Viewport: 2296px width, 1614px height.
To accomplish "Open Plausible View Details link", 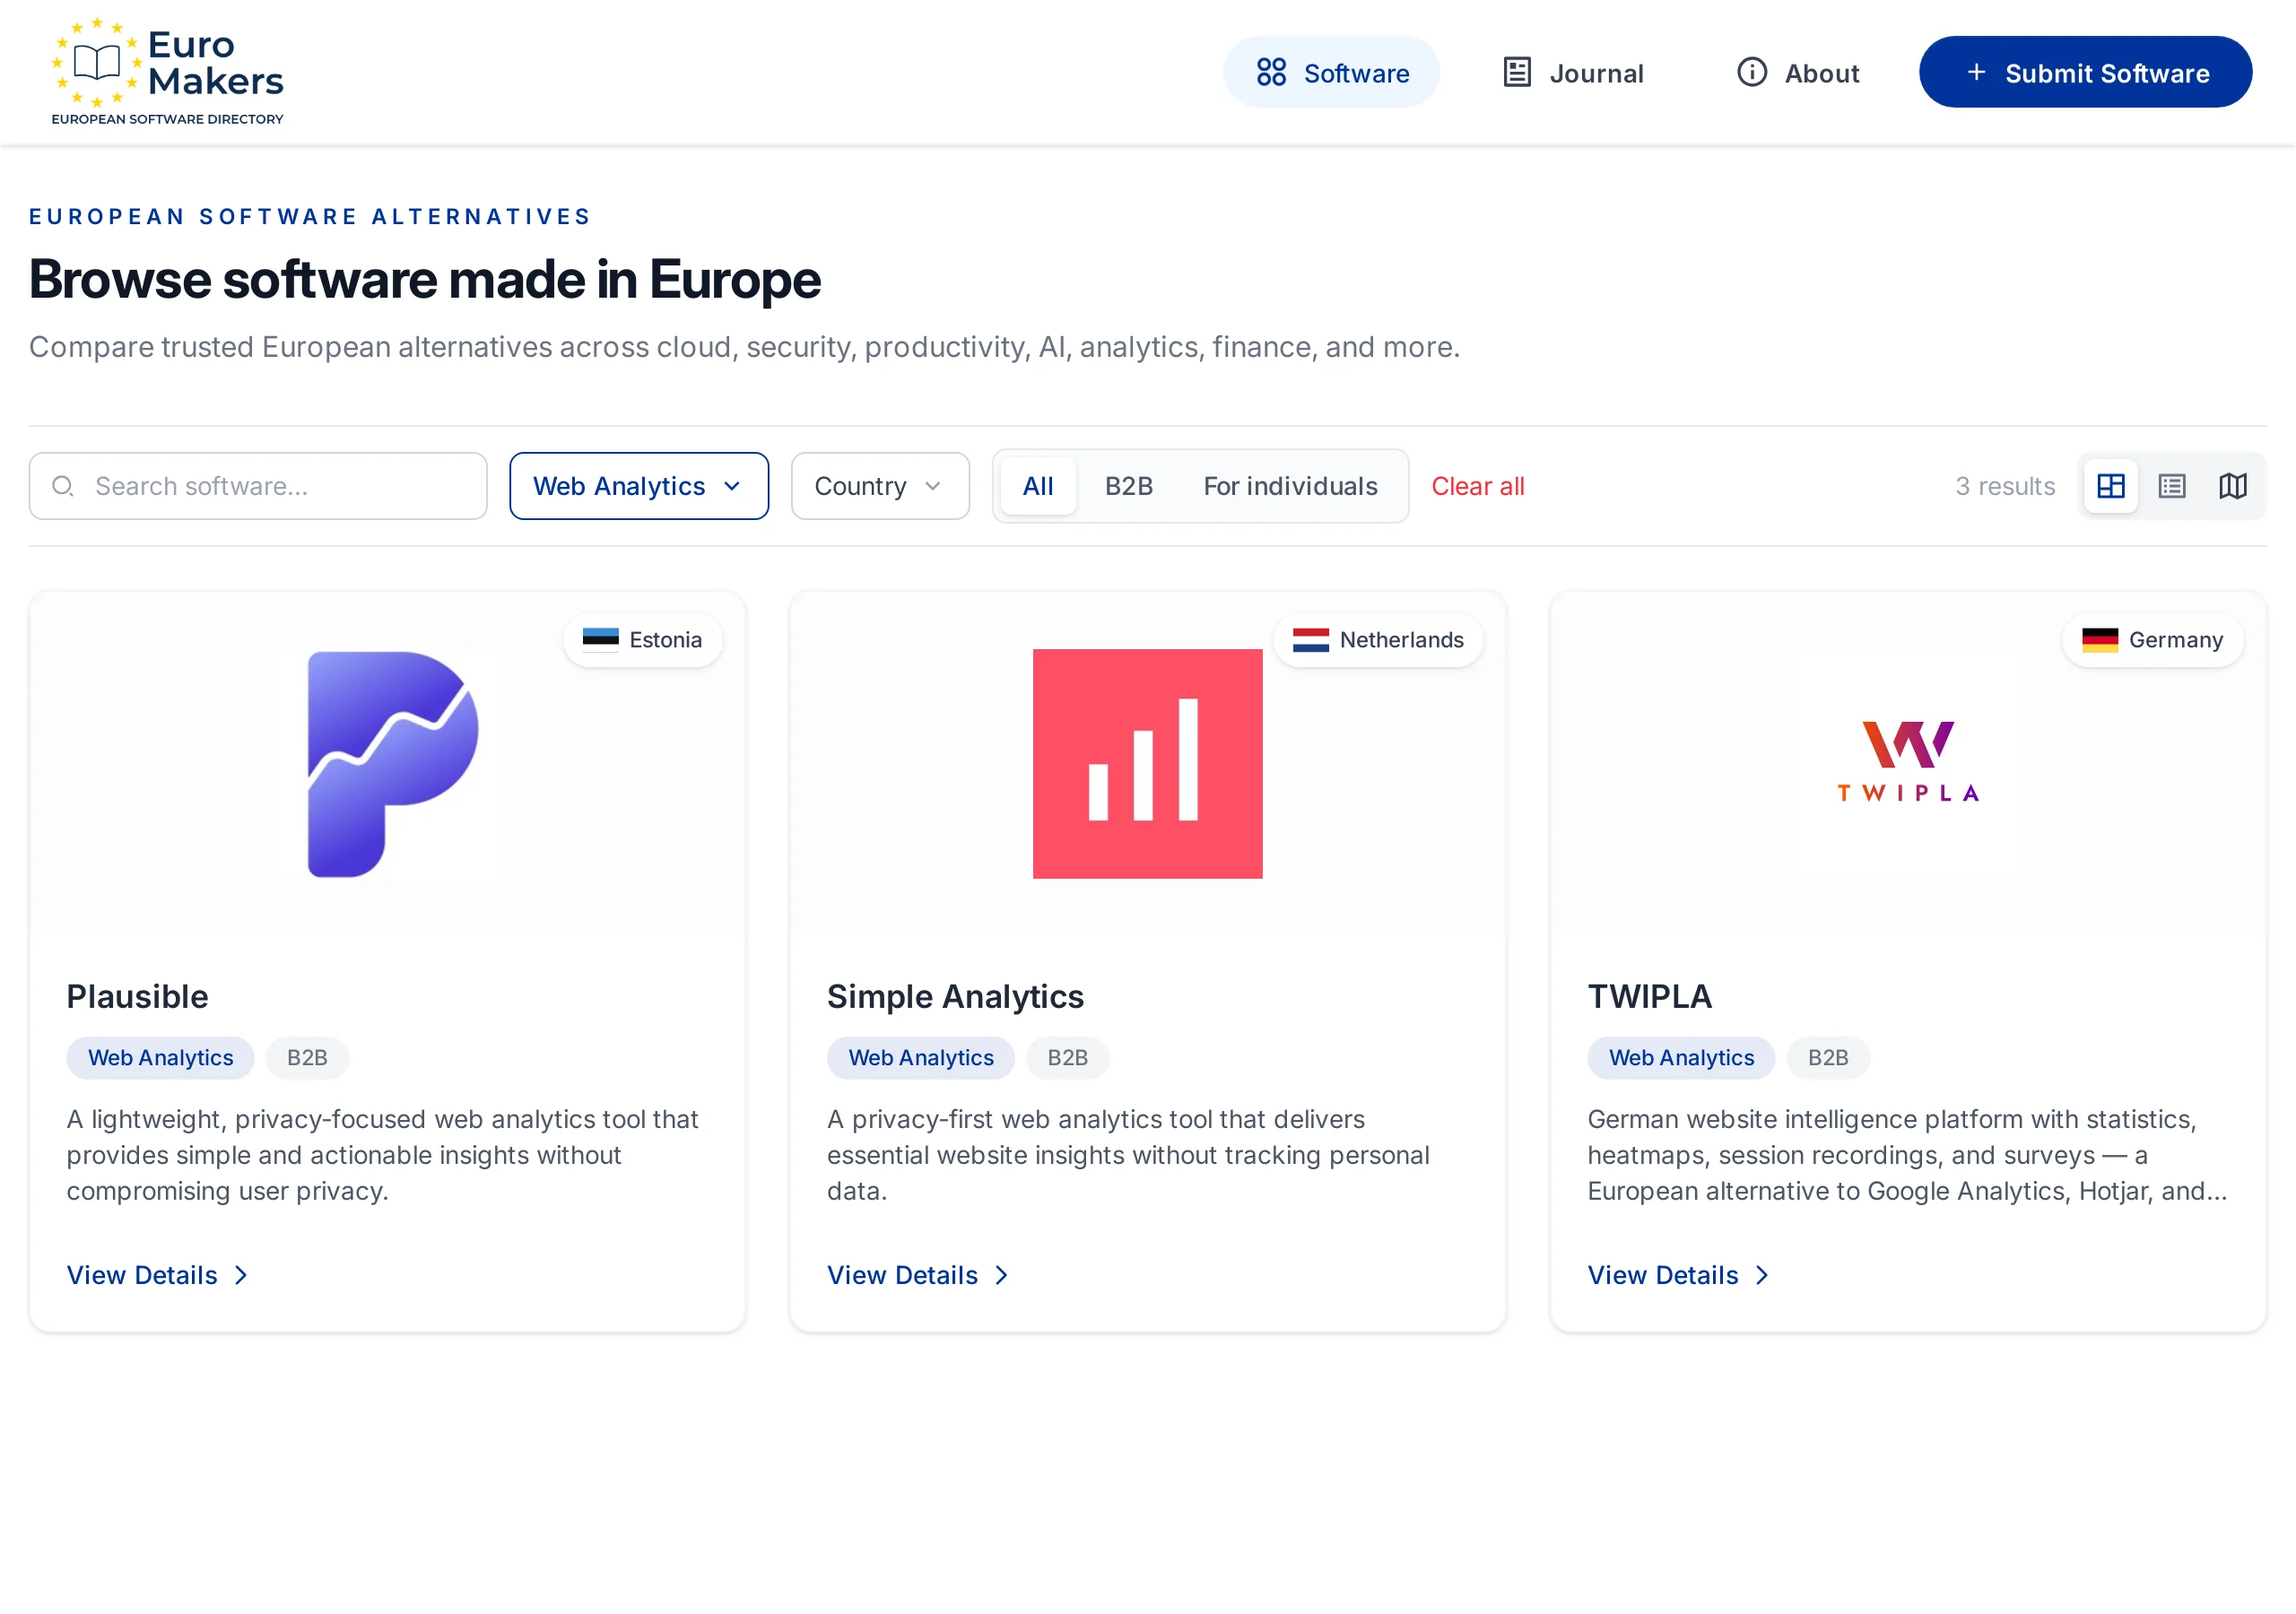I will (158, 1276).
